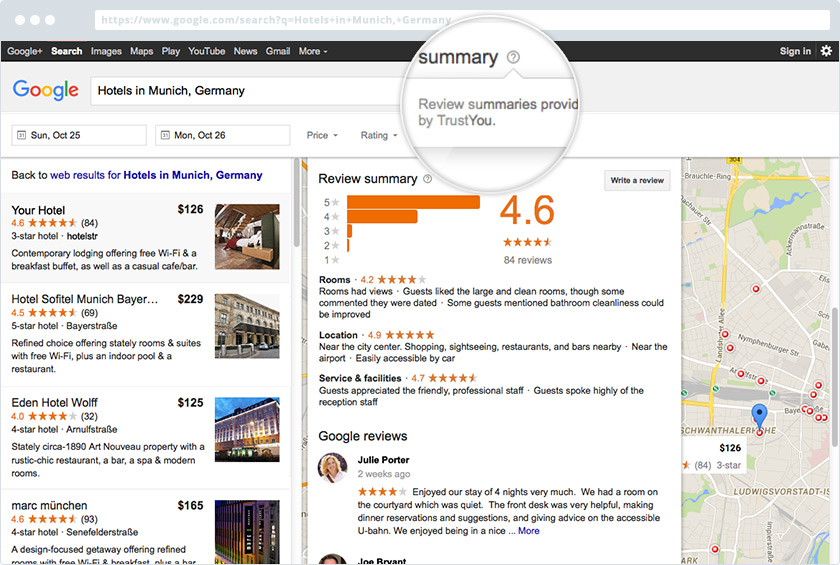Screen dimensions: 840x565
Task: Open the Eden Hotel Wolff listing
Action: coord(54,402)
